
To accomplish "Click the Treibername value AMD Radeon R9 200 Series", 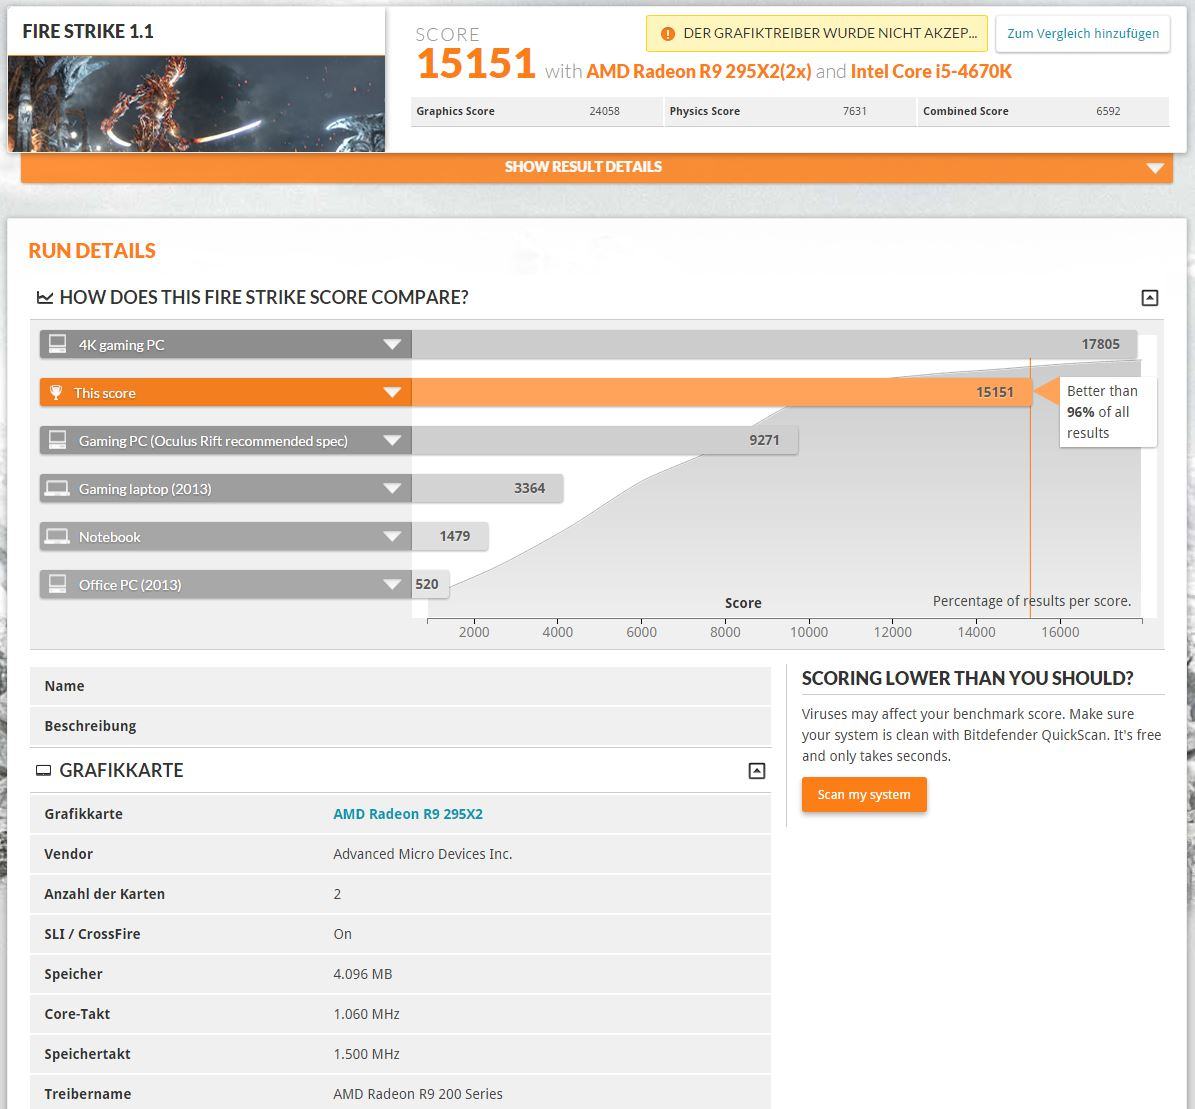I will [x=418, y=1095].
